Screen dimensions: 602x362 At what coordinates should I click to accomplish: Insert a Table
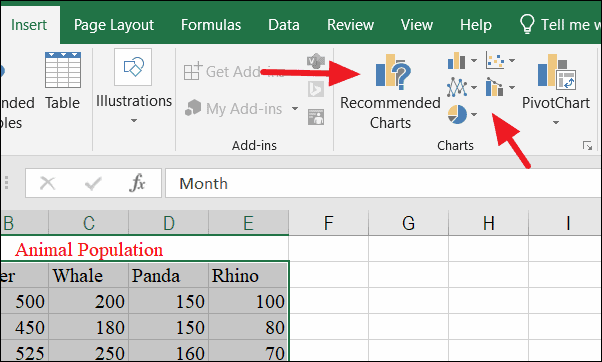(63, 81)
